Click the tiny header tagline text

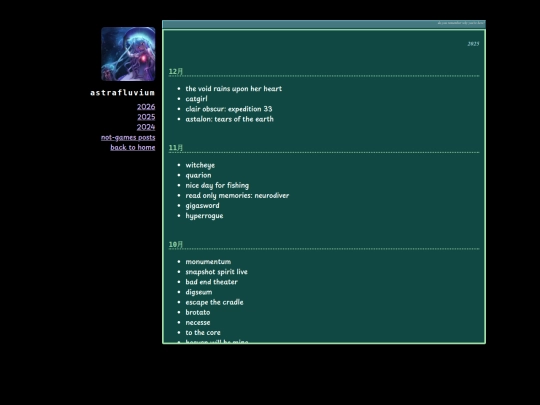pyautogui.click(x=460, y=23)
